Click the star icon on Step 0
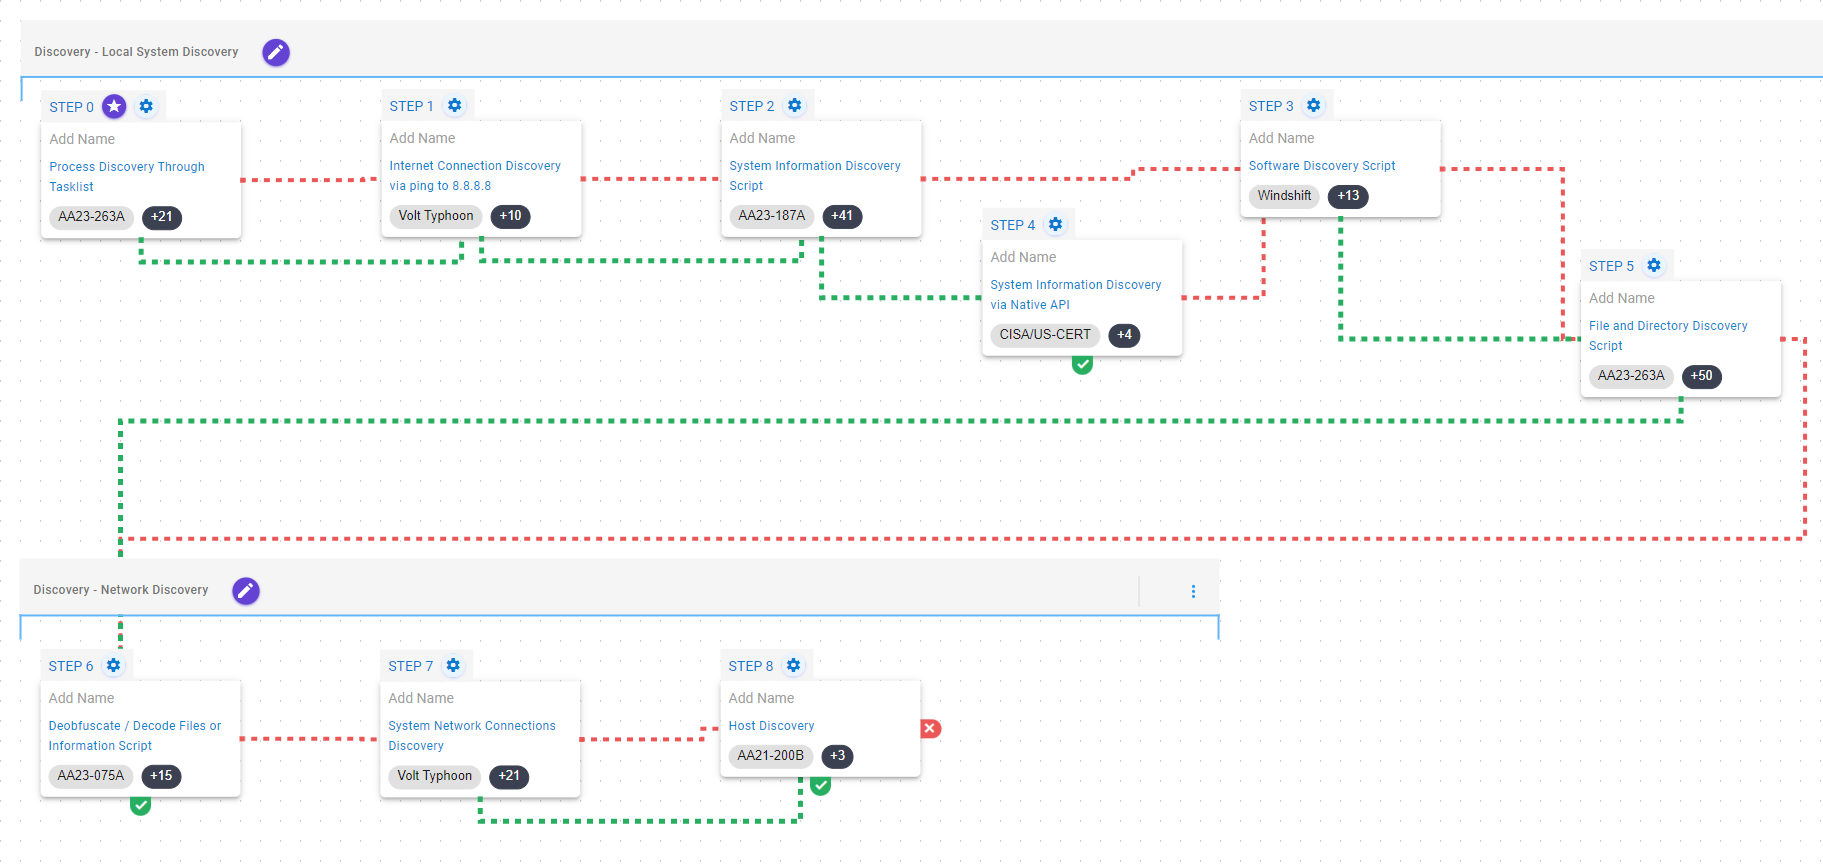This screenshot has height=866, width=1823. pyautogui.click(x=115, y=106)
